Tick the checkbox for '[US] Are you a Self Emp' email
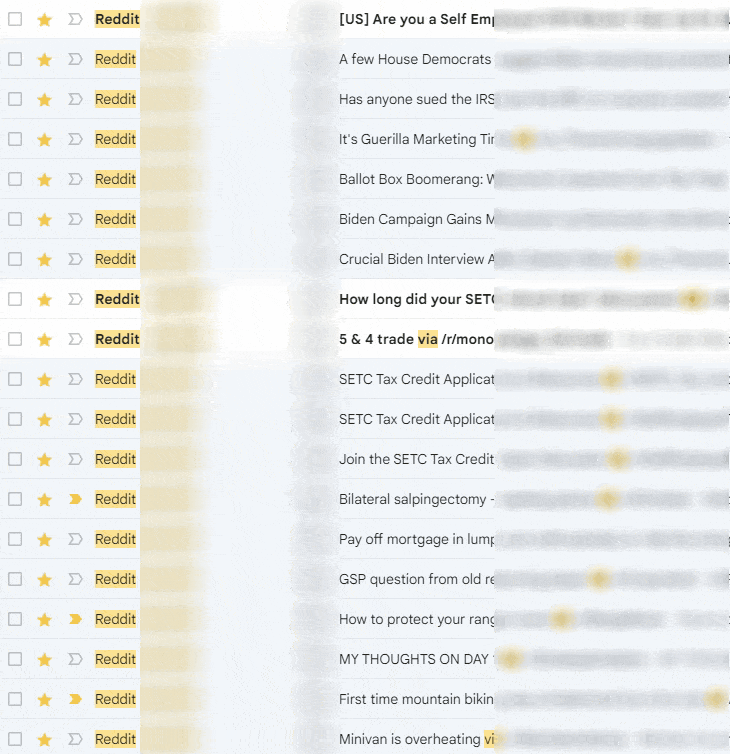The image size is (730, 754). pyautogui.click(x=15, y=19)
